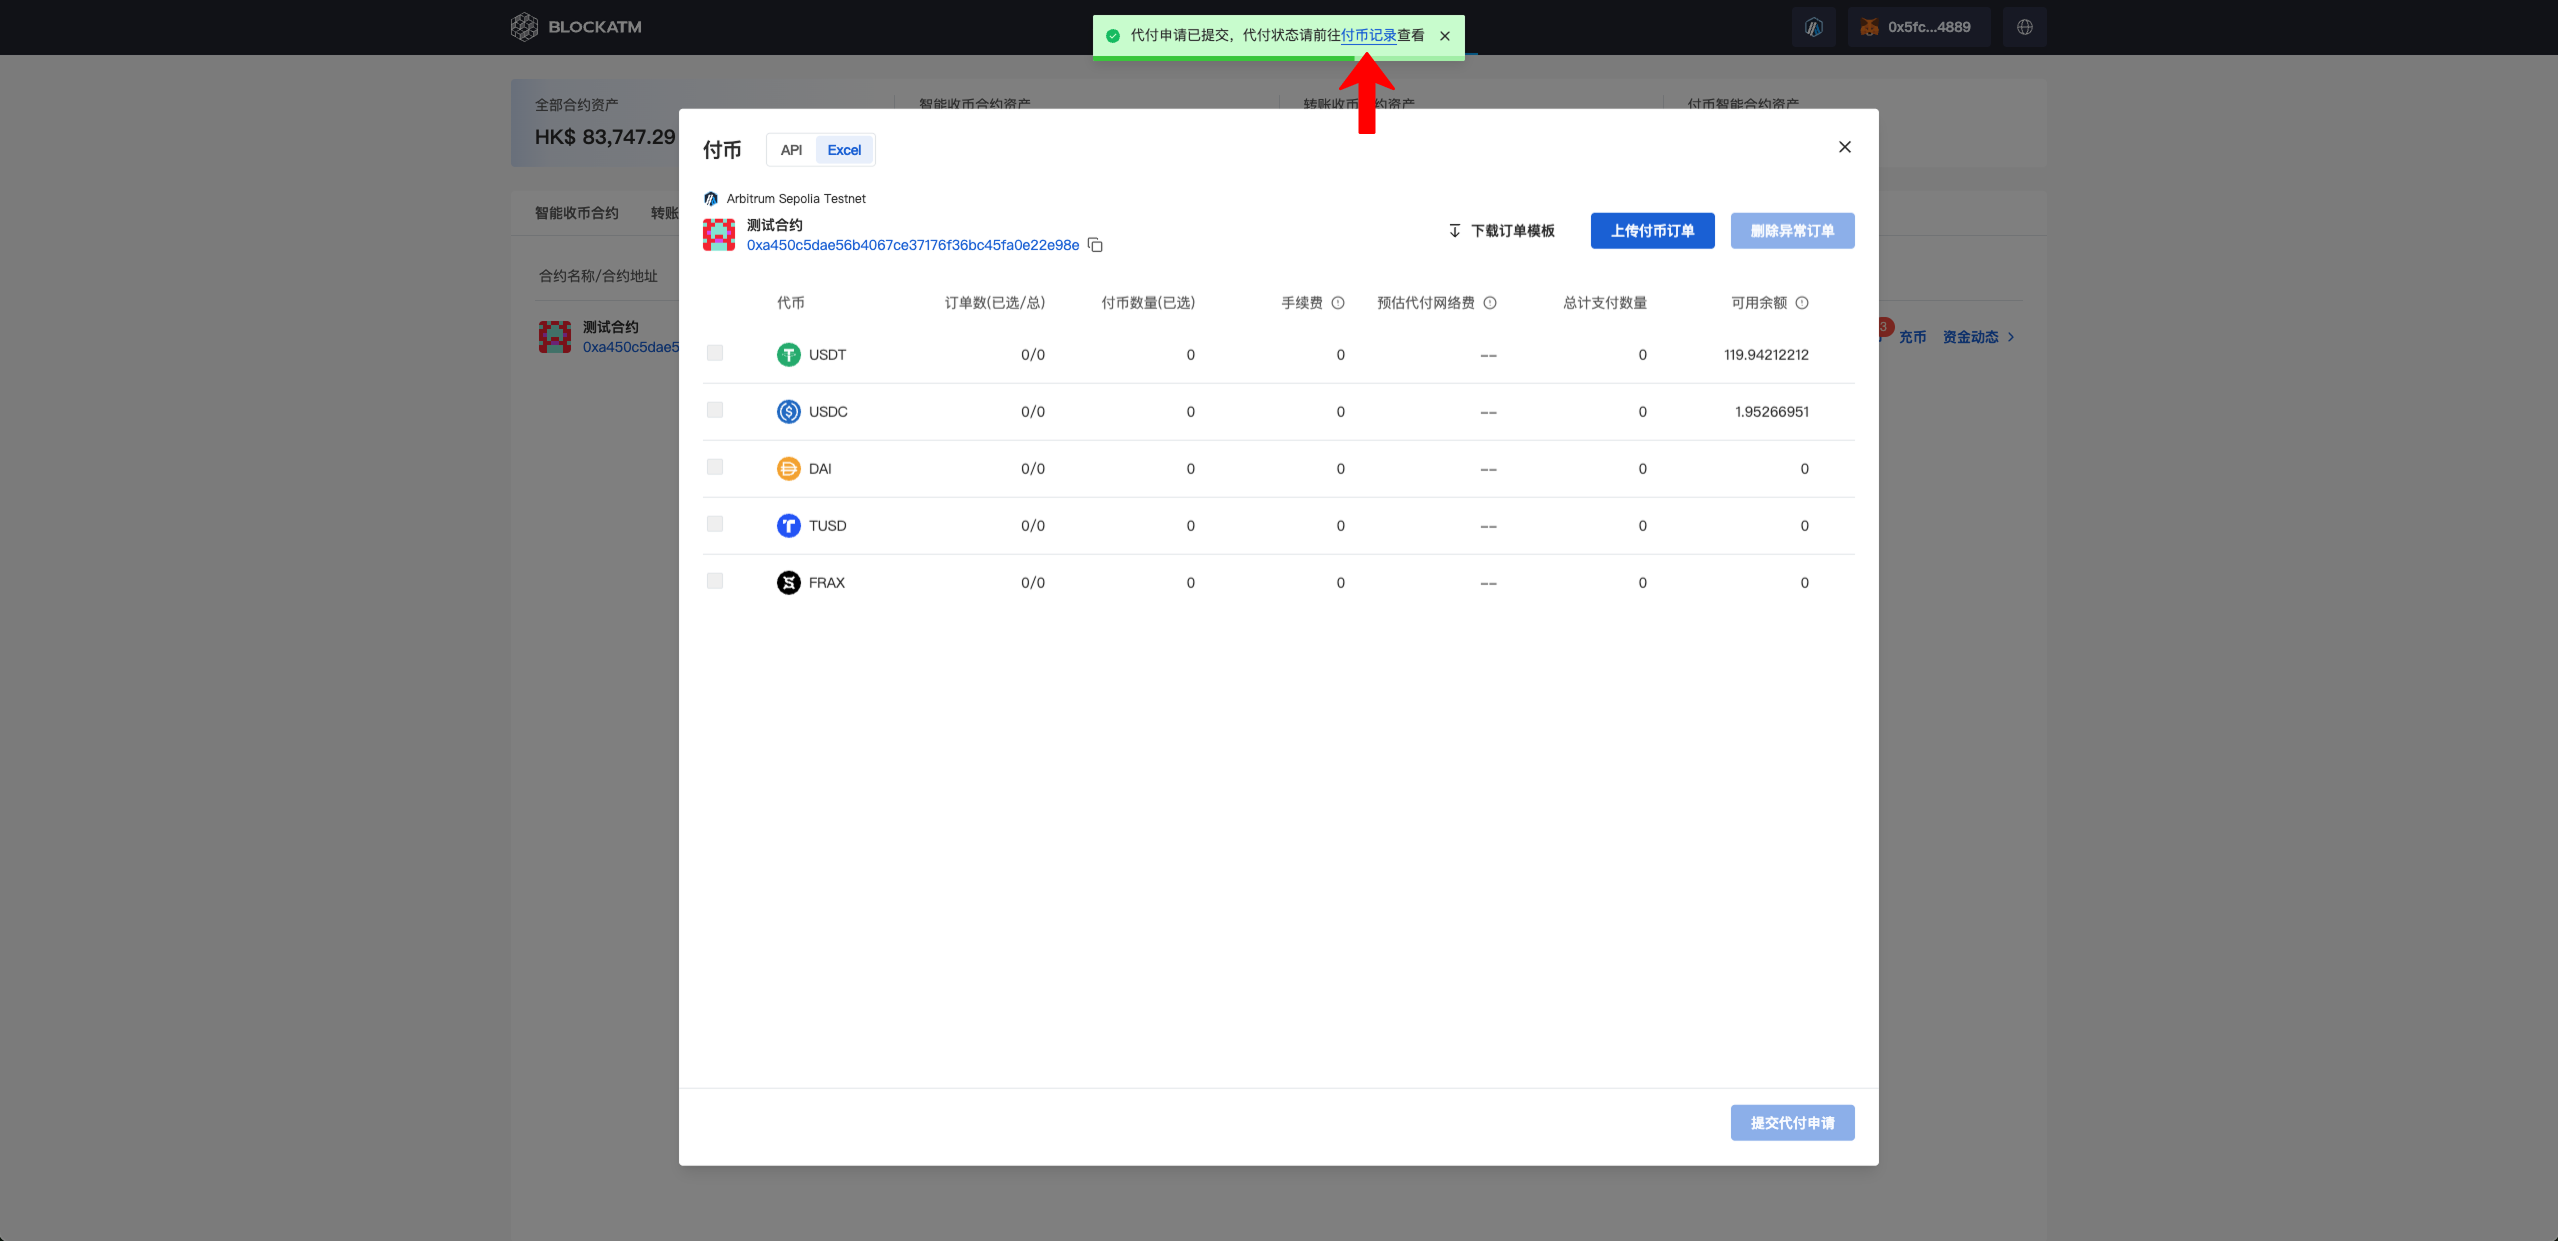Open 付币记录 link in notification

(1368, 36)
